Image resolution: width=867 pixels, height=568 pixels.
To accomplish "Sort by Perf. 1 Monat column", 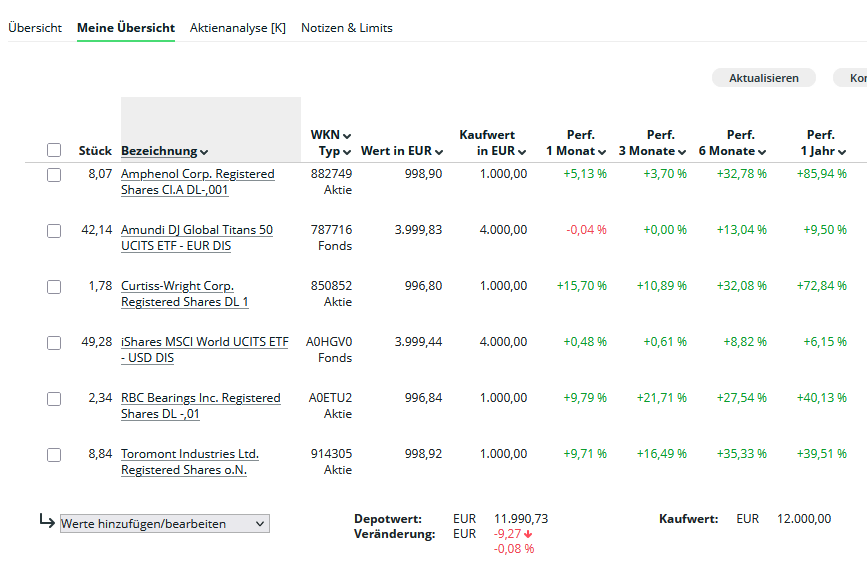I will click(576, 143).
